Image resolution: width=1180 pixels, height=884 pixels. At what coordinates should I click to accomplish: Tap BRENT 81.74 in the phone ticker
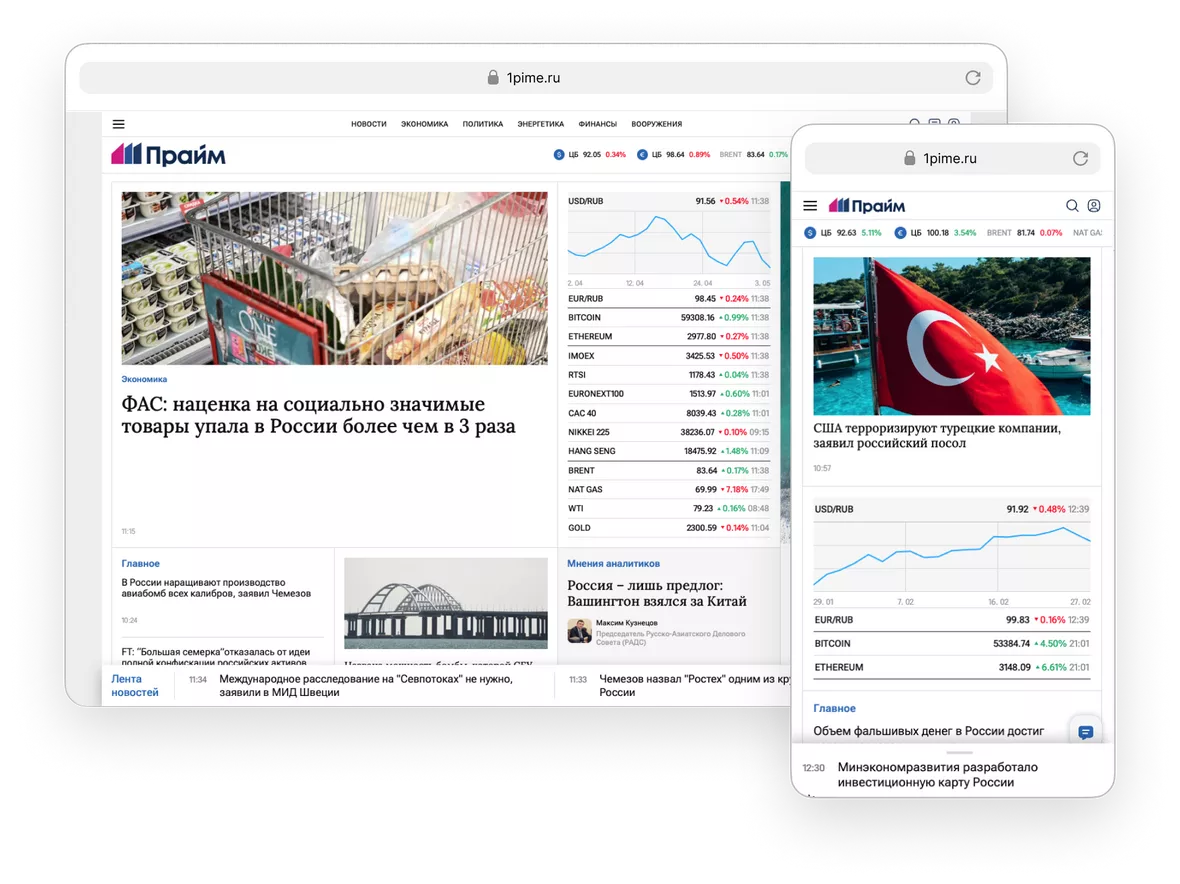[x=1024, y=233]
